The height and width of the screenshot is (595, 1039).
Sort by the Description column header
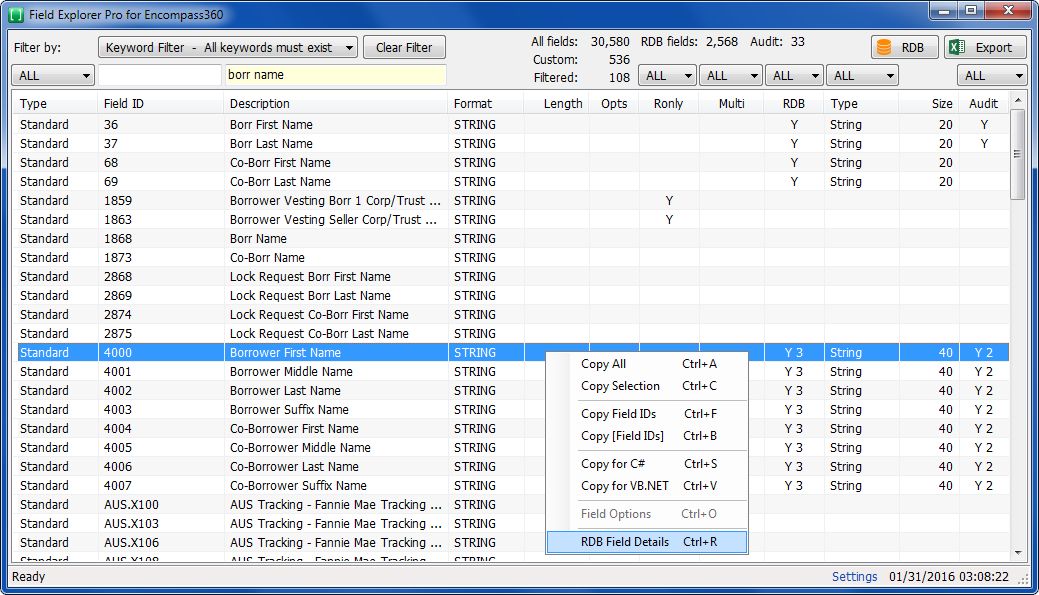pos(335,103)
